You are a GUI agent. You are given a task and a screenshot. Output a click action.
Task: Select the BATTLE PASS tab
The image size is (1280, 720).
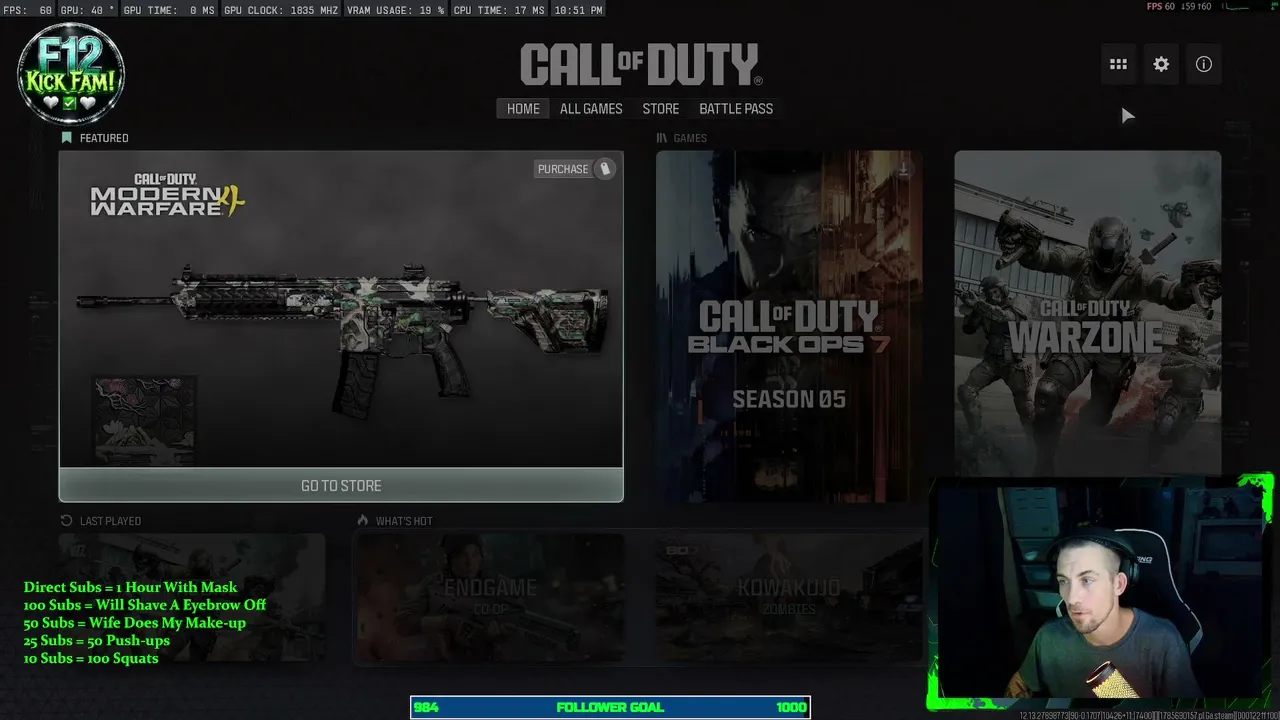point(736,109)
